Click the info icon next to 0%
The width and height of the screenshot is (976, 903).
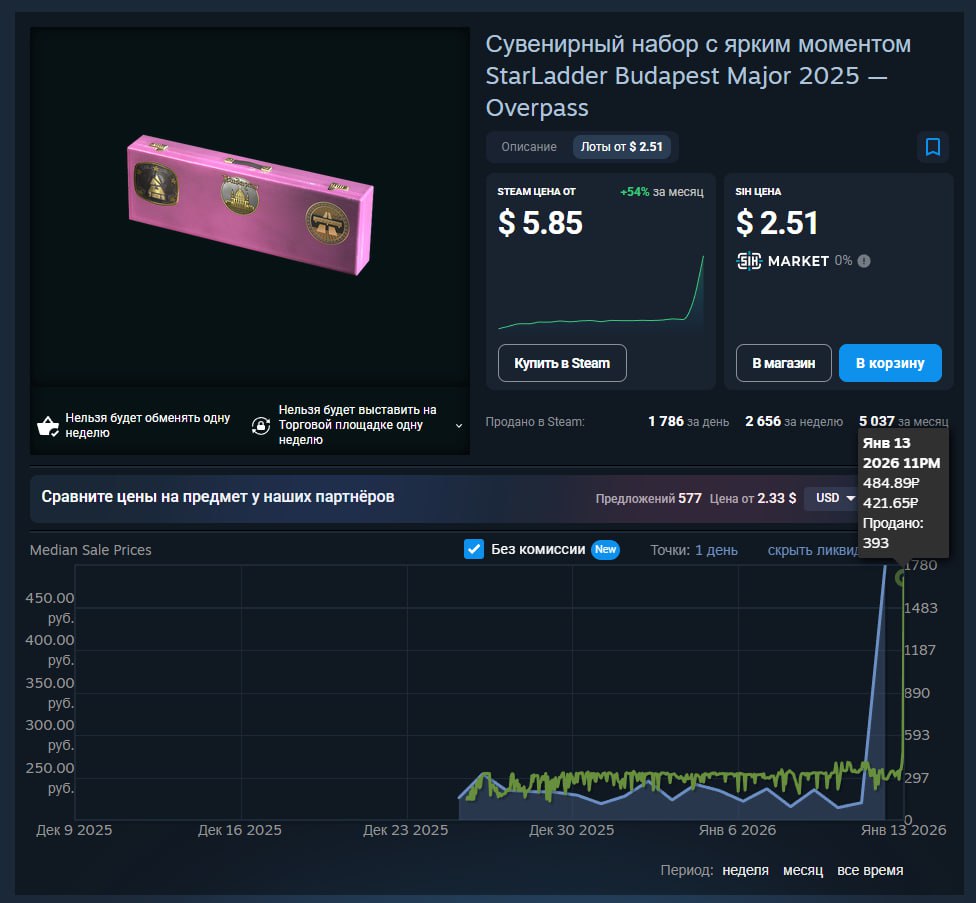(864, 261)
